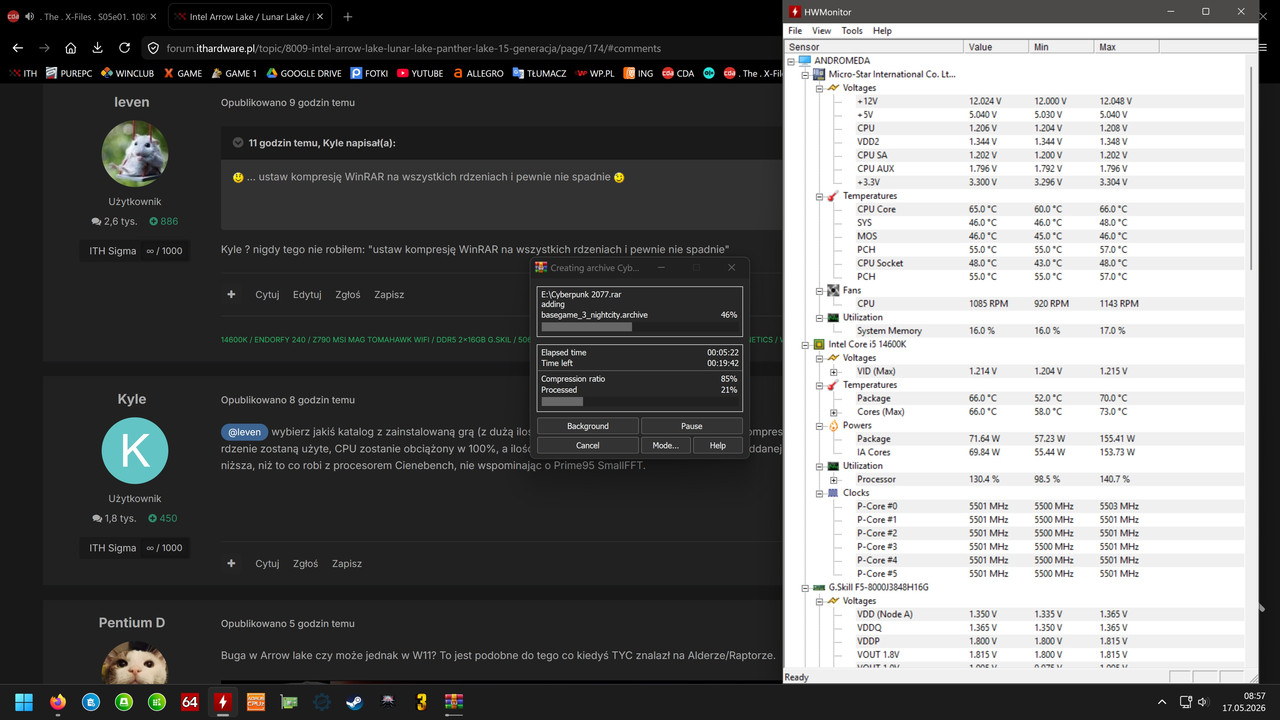Click the Windows Start button
The image size is (1280, 720).
point(24,702)
